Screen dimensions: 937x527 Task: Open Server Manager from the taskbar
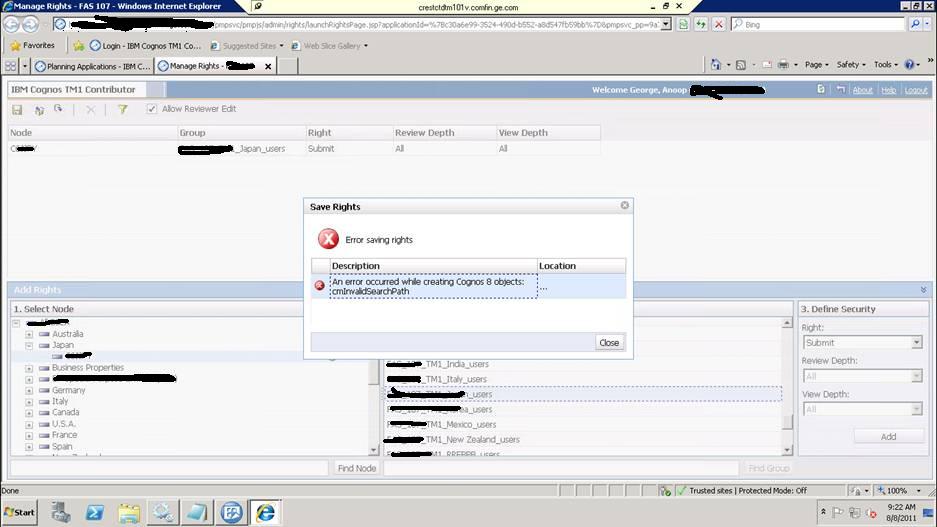coord(60,513)
